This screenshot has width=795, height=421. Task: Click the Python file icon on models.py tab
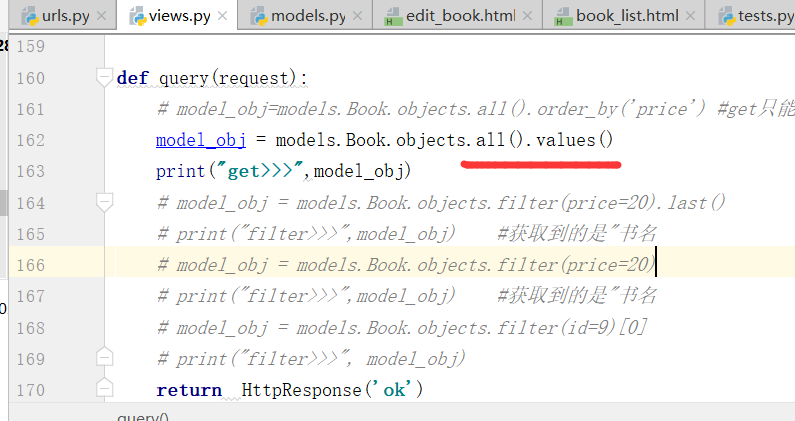click(x=259, y=16)
